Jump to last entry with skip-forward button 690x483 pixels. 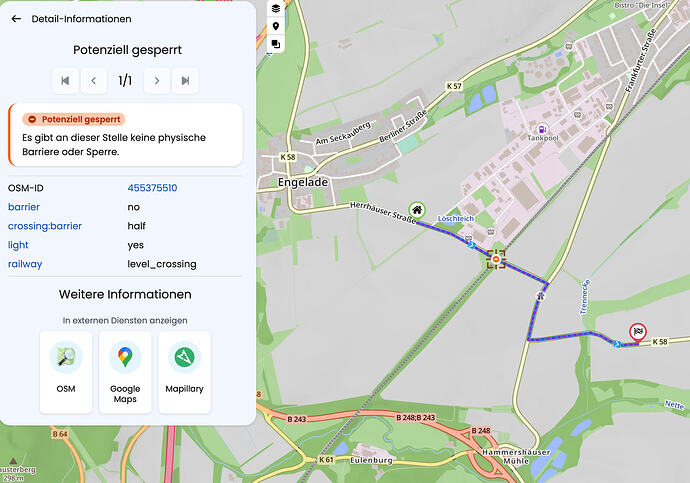pos(185,80)
